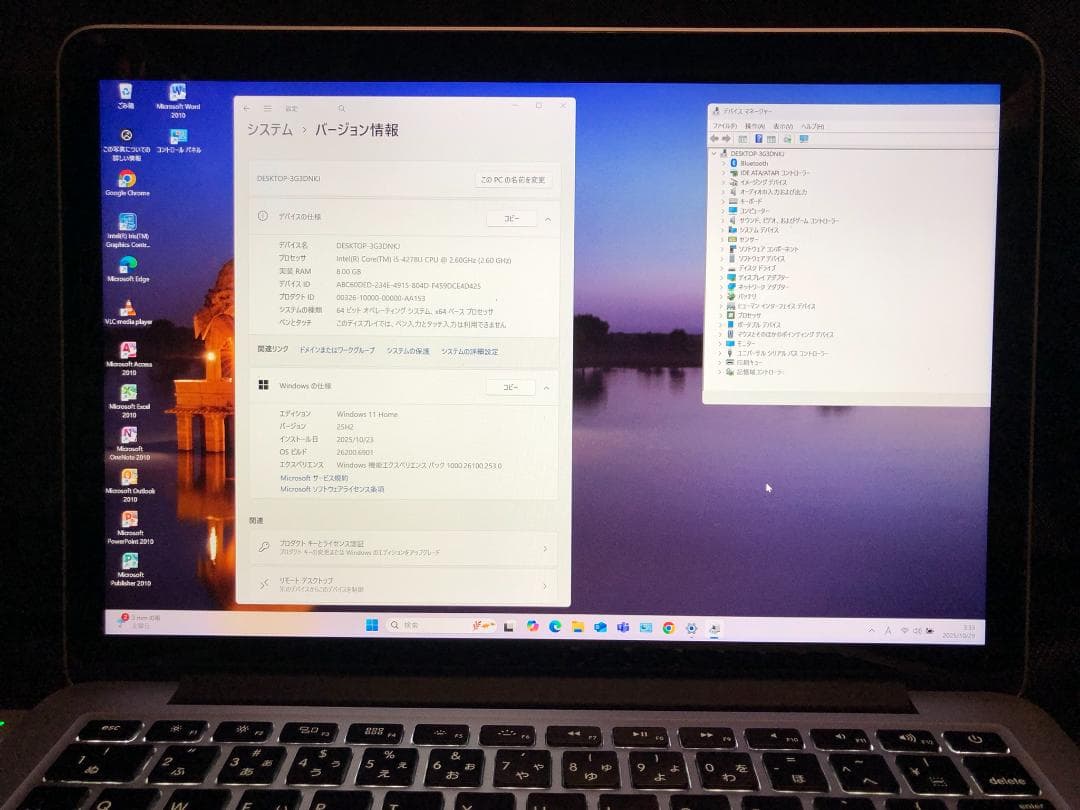1080x810 pixels.
Task: Open Google Chrome from the desktop
Action: click(125, 180)
